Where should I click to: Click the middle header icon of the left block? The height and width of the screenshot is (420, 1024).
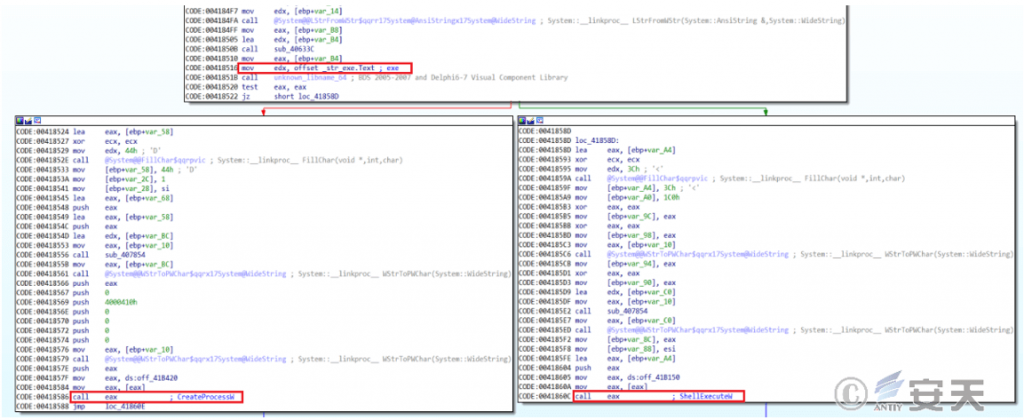(x=29, y=119)
